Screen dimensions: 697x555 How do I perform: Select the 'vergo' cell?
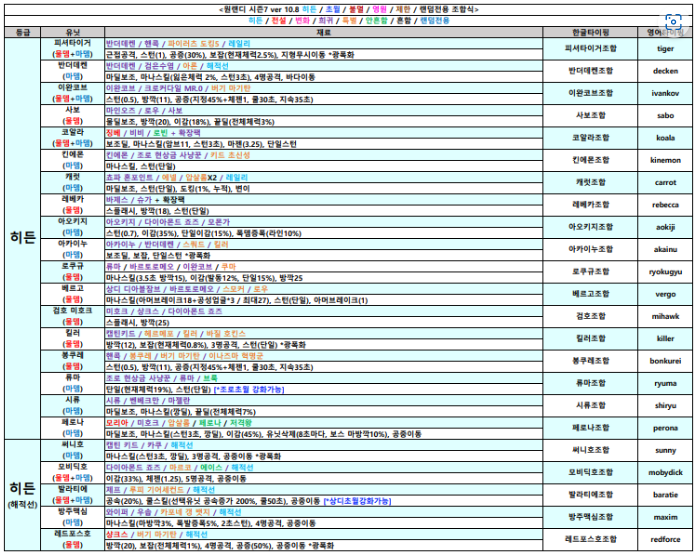click(x=665, y=294)
